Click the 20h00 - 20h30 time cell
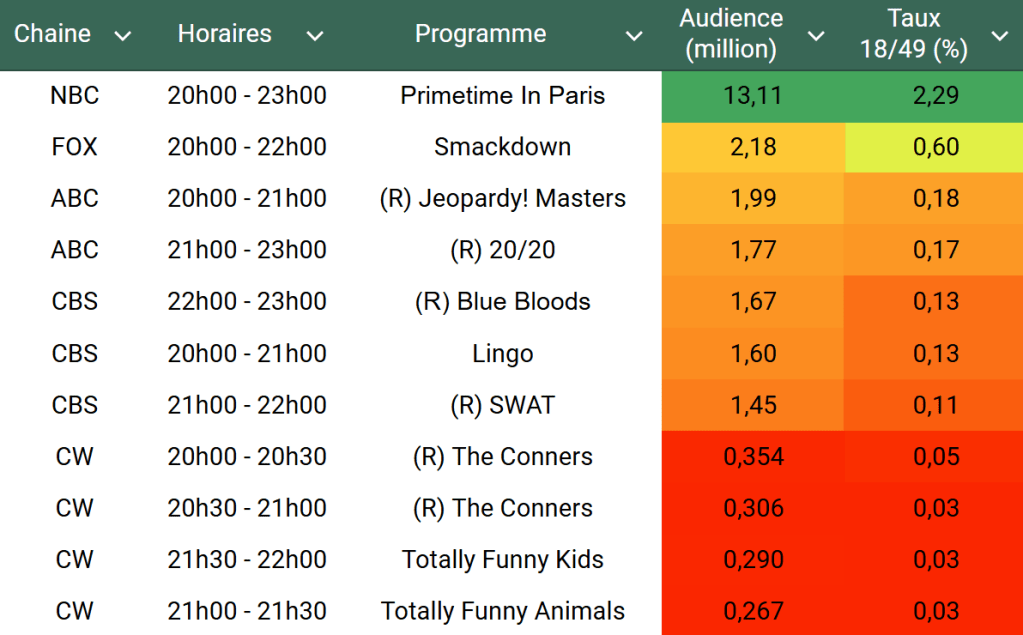The image size is (1023, 635). (x=247, y=457)
